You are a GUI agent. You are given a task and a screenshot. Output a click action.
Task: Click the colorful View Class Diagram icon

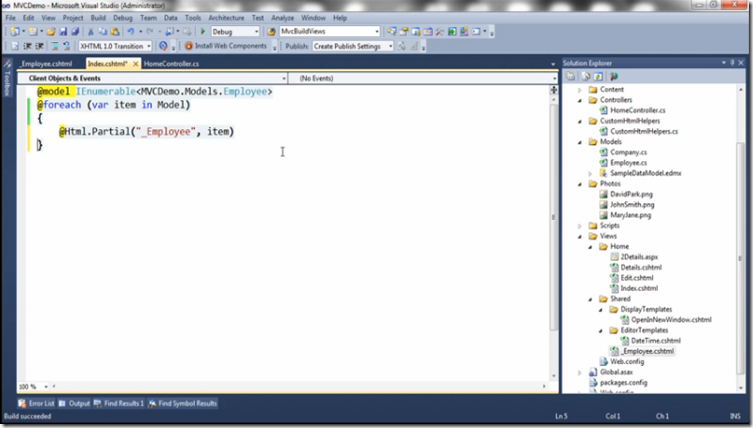point(614,76)
